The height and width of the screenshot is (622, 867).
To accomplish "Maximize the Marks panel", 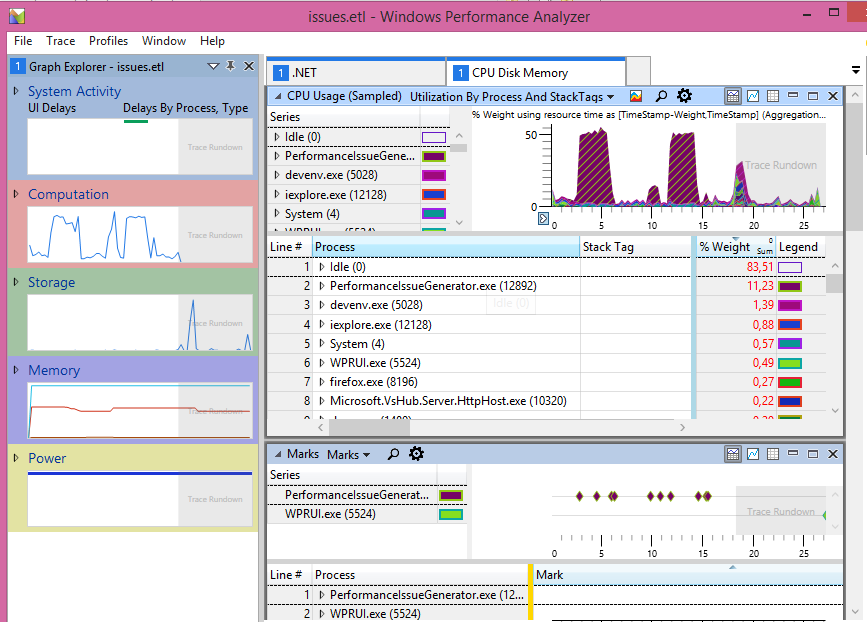I will click(x=813, y=454).
